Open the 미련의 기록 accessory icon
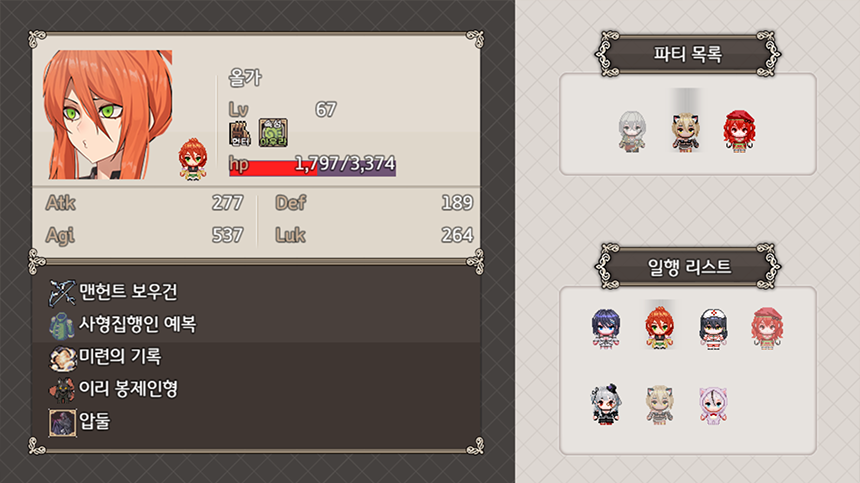860x483 pixels. pos(63,357)
